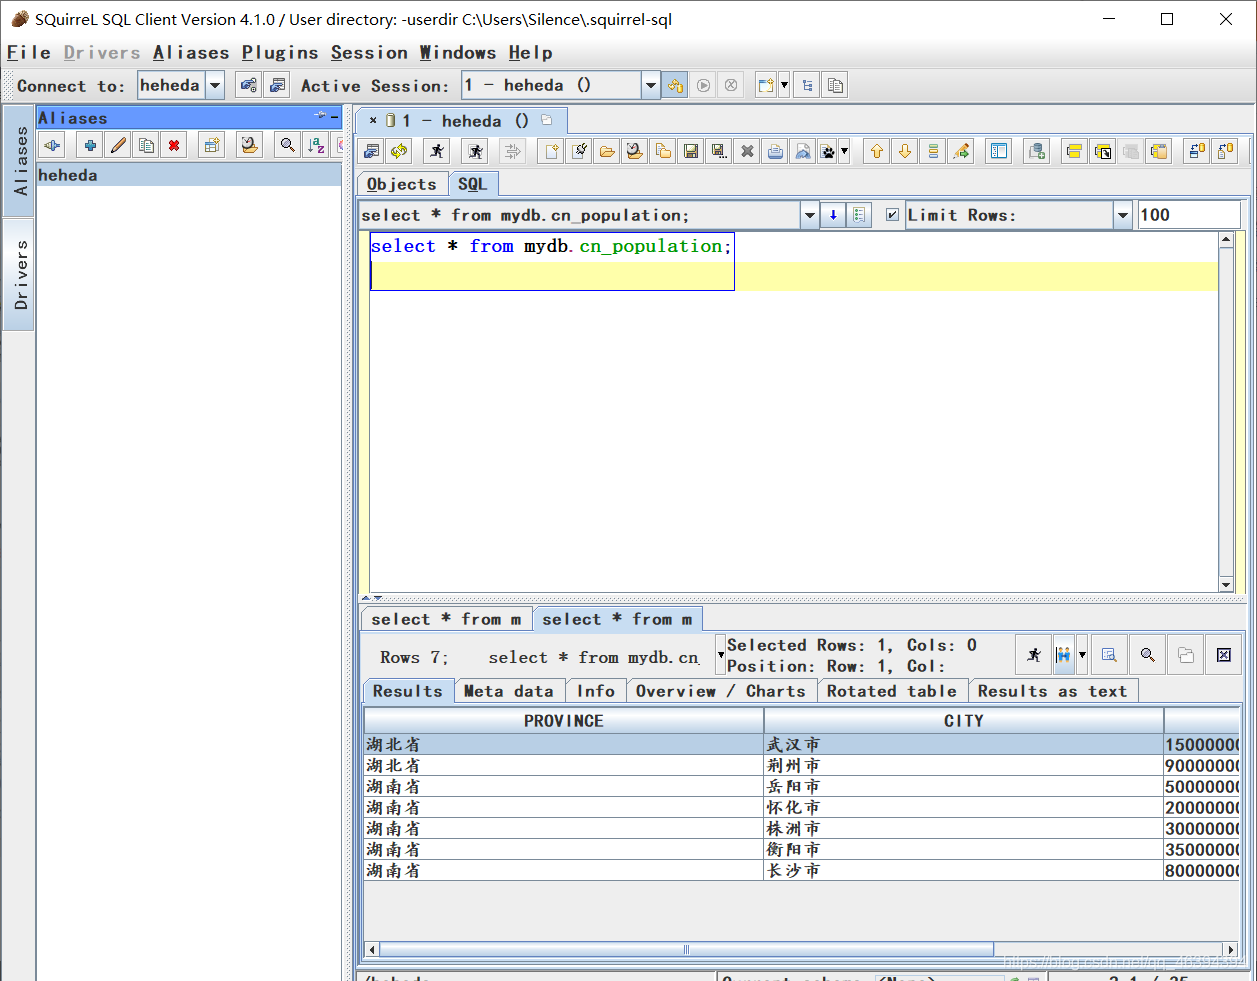Toggle the Limit Rows checkbox

(x=892, y=214)
